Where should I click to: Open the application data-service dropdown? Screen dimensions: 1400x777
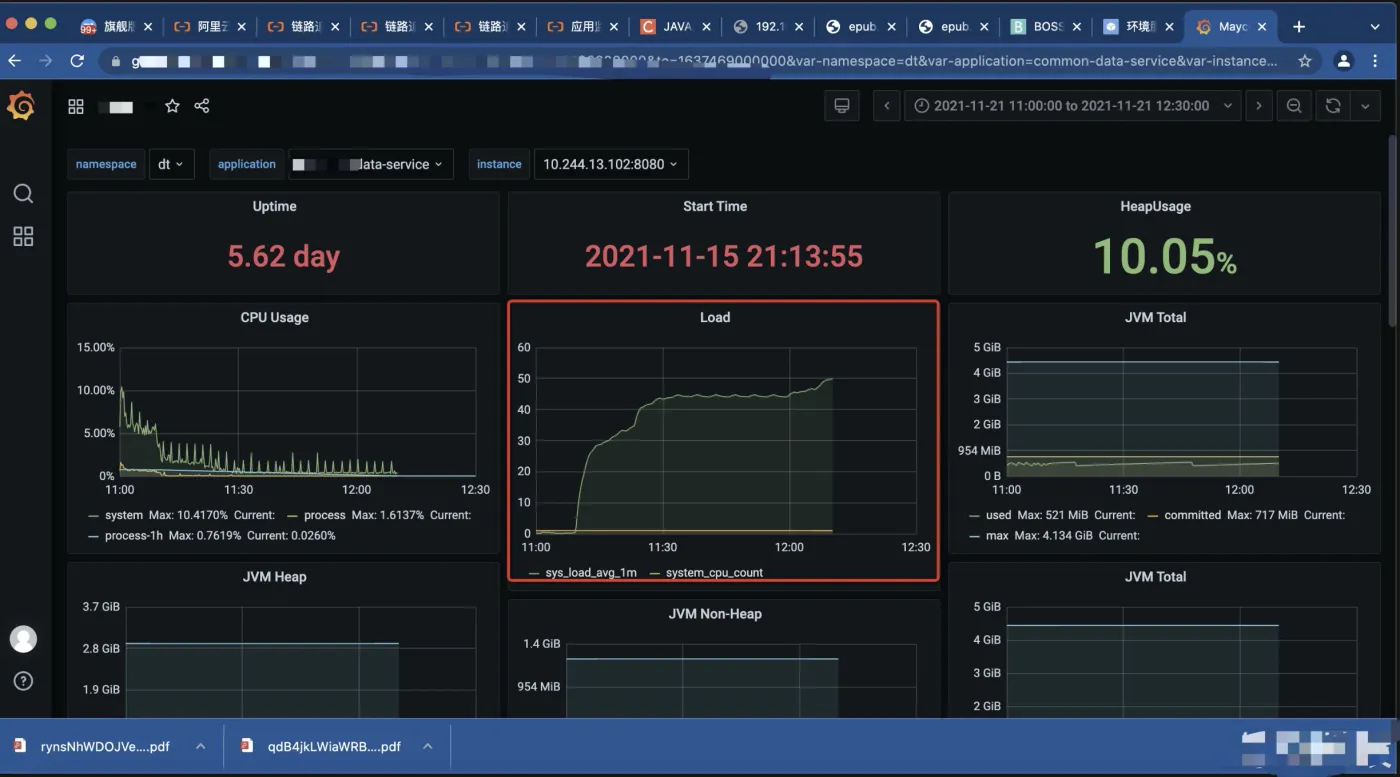click(x=371, y=164)
